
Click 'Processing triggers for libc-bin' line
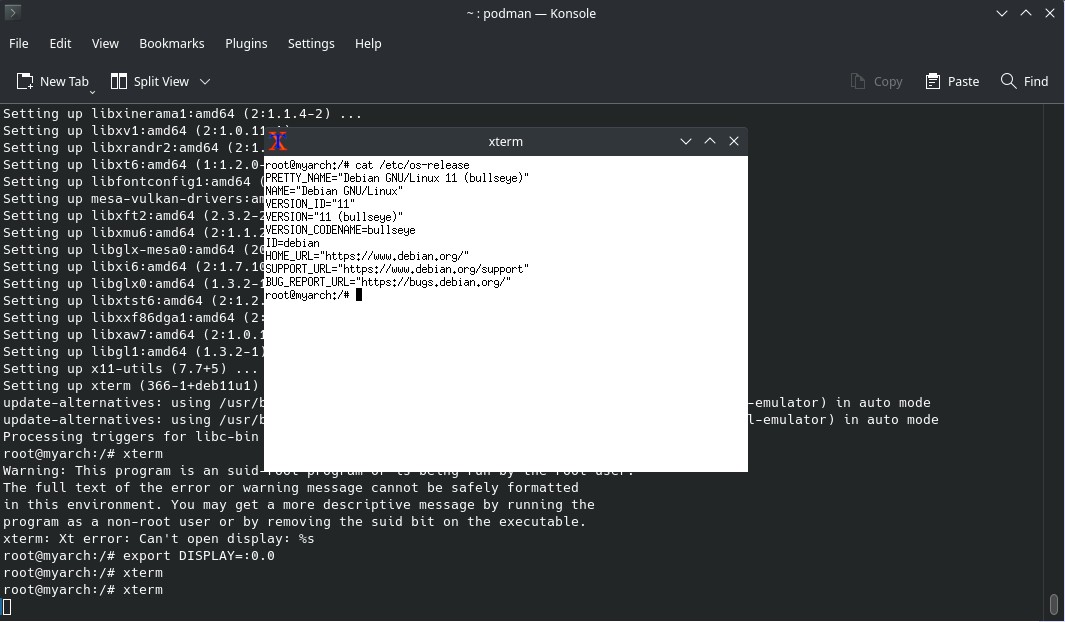131,436
